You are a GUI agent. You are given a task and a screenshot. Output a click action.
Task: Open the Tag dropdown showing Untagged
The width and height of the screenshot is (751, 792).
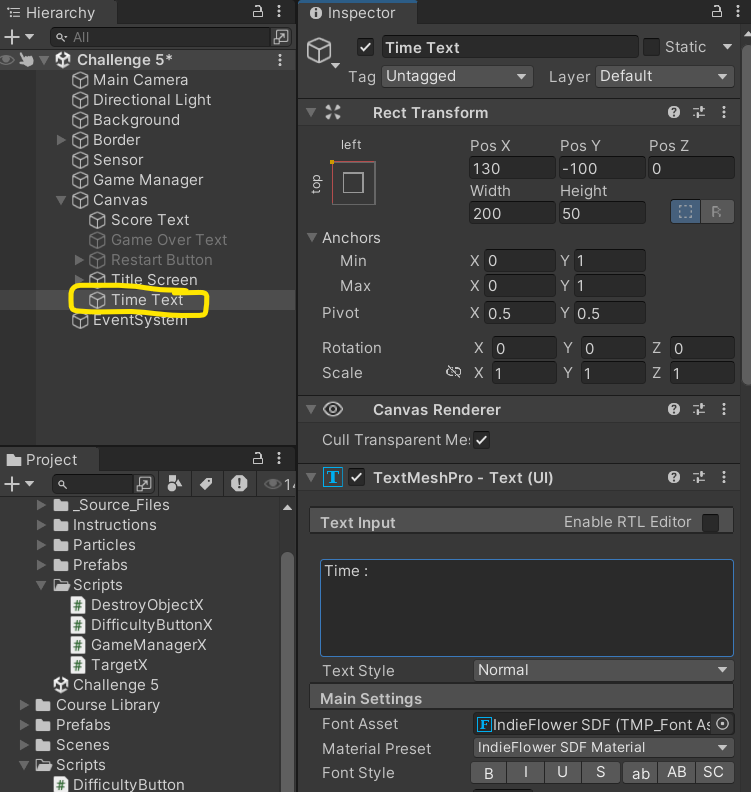click(x=457, y=76)
